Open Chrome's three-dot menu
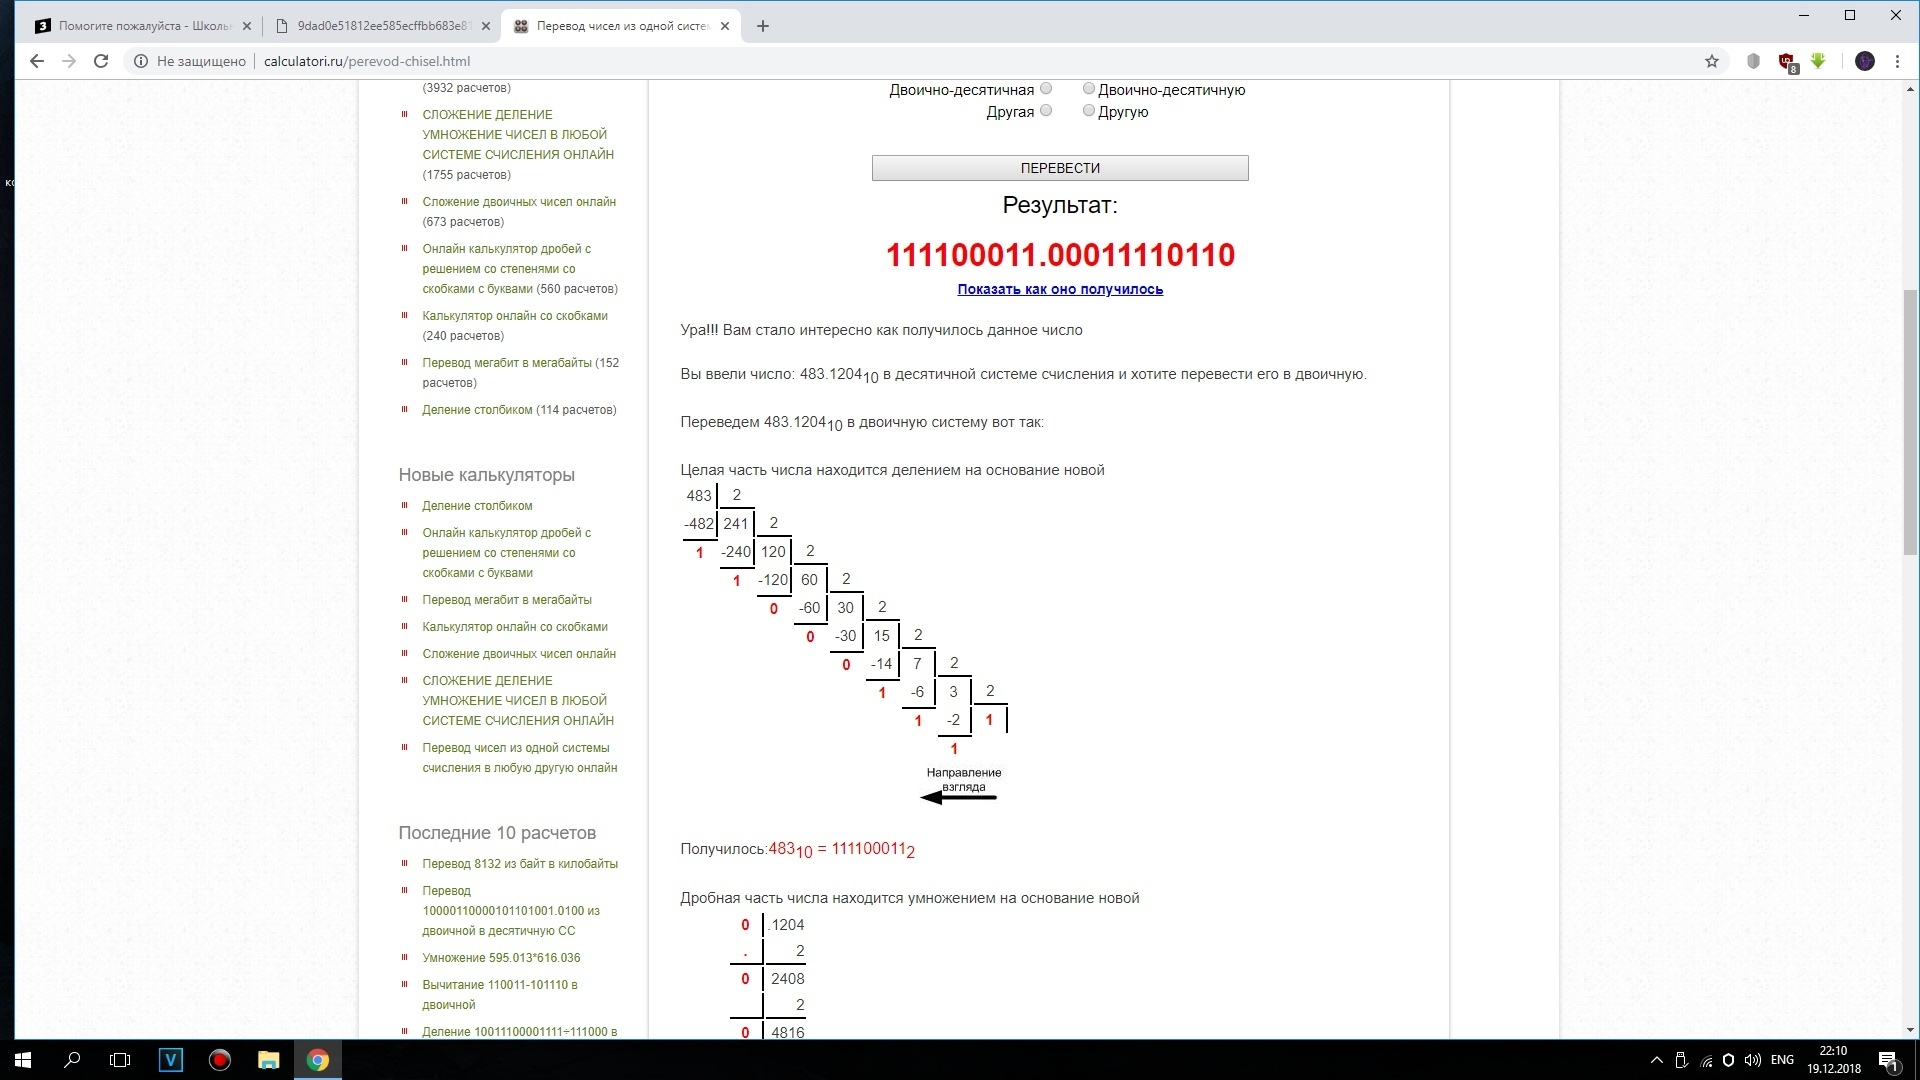1920x1080 pixels. click(1897, 61)
